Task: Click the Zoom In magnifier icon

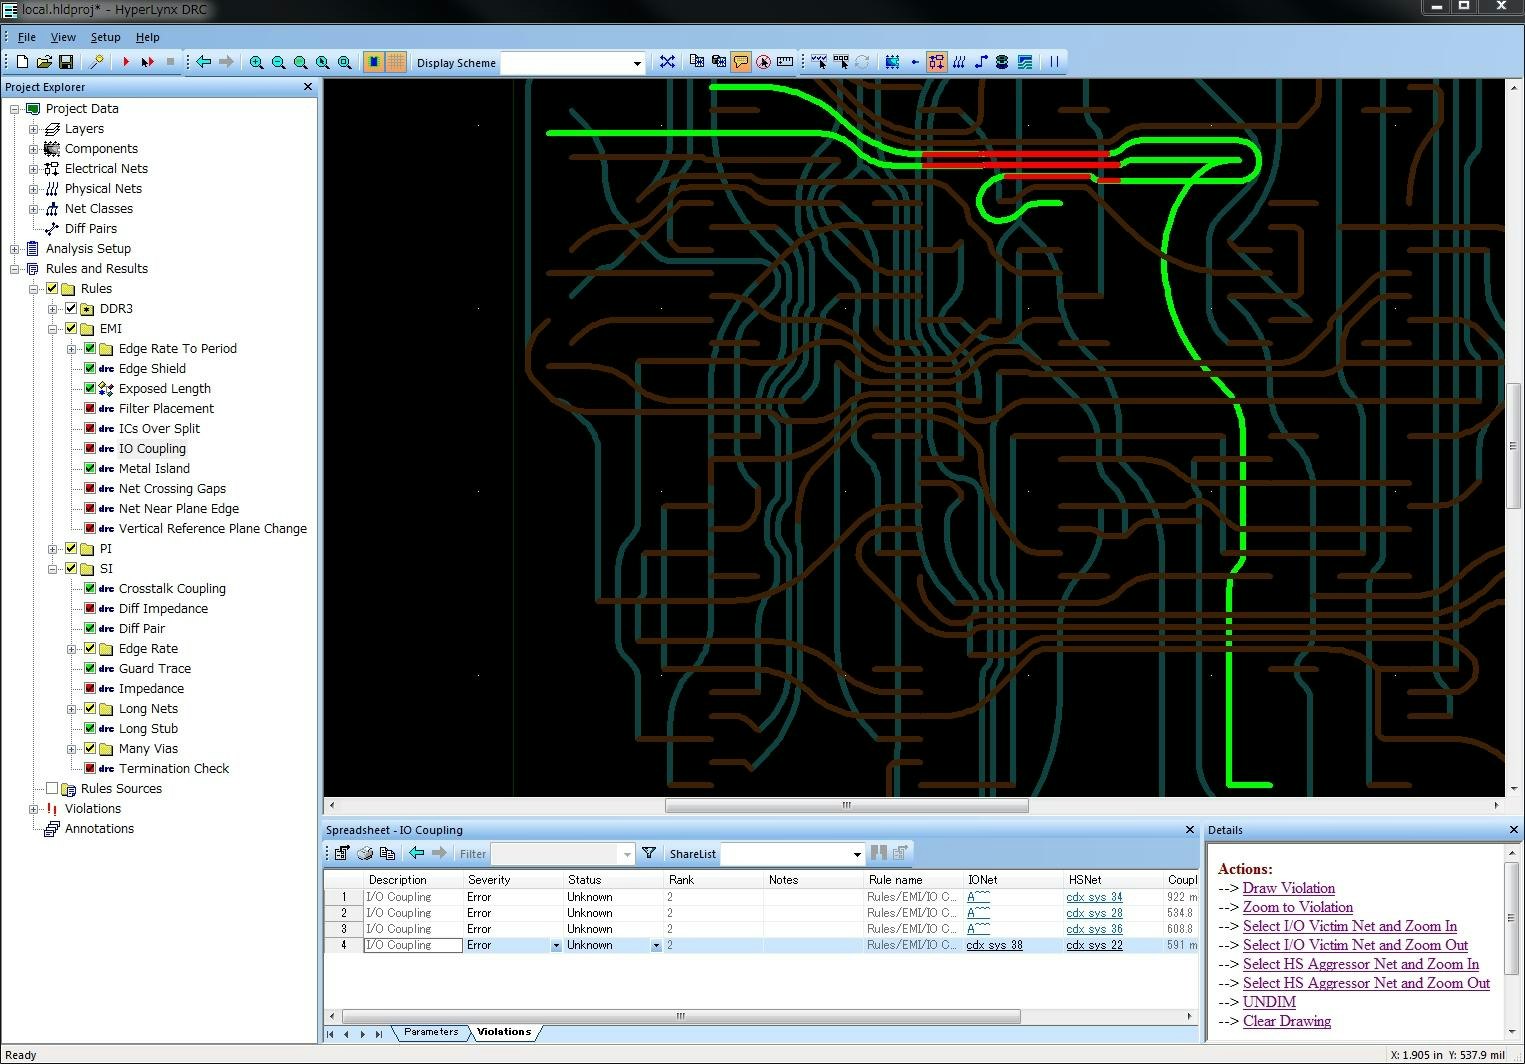Action: point(257,62)
